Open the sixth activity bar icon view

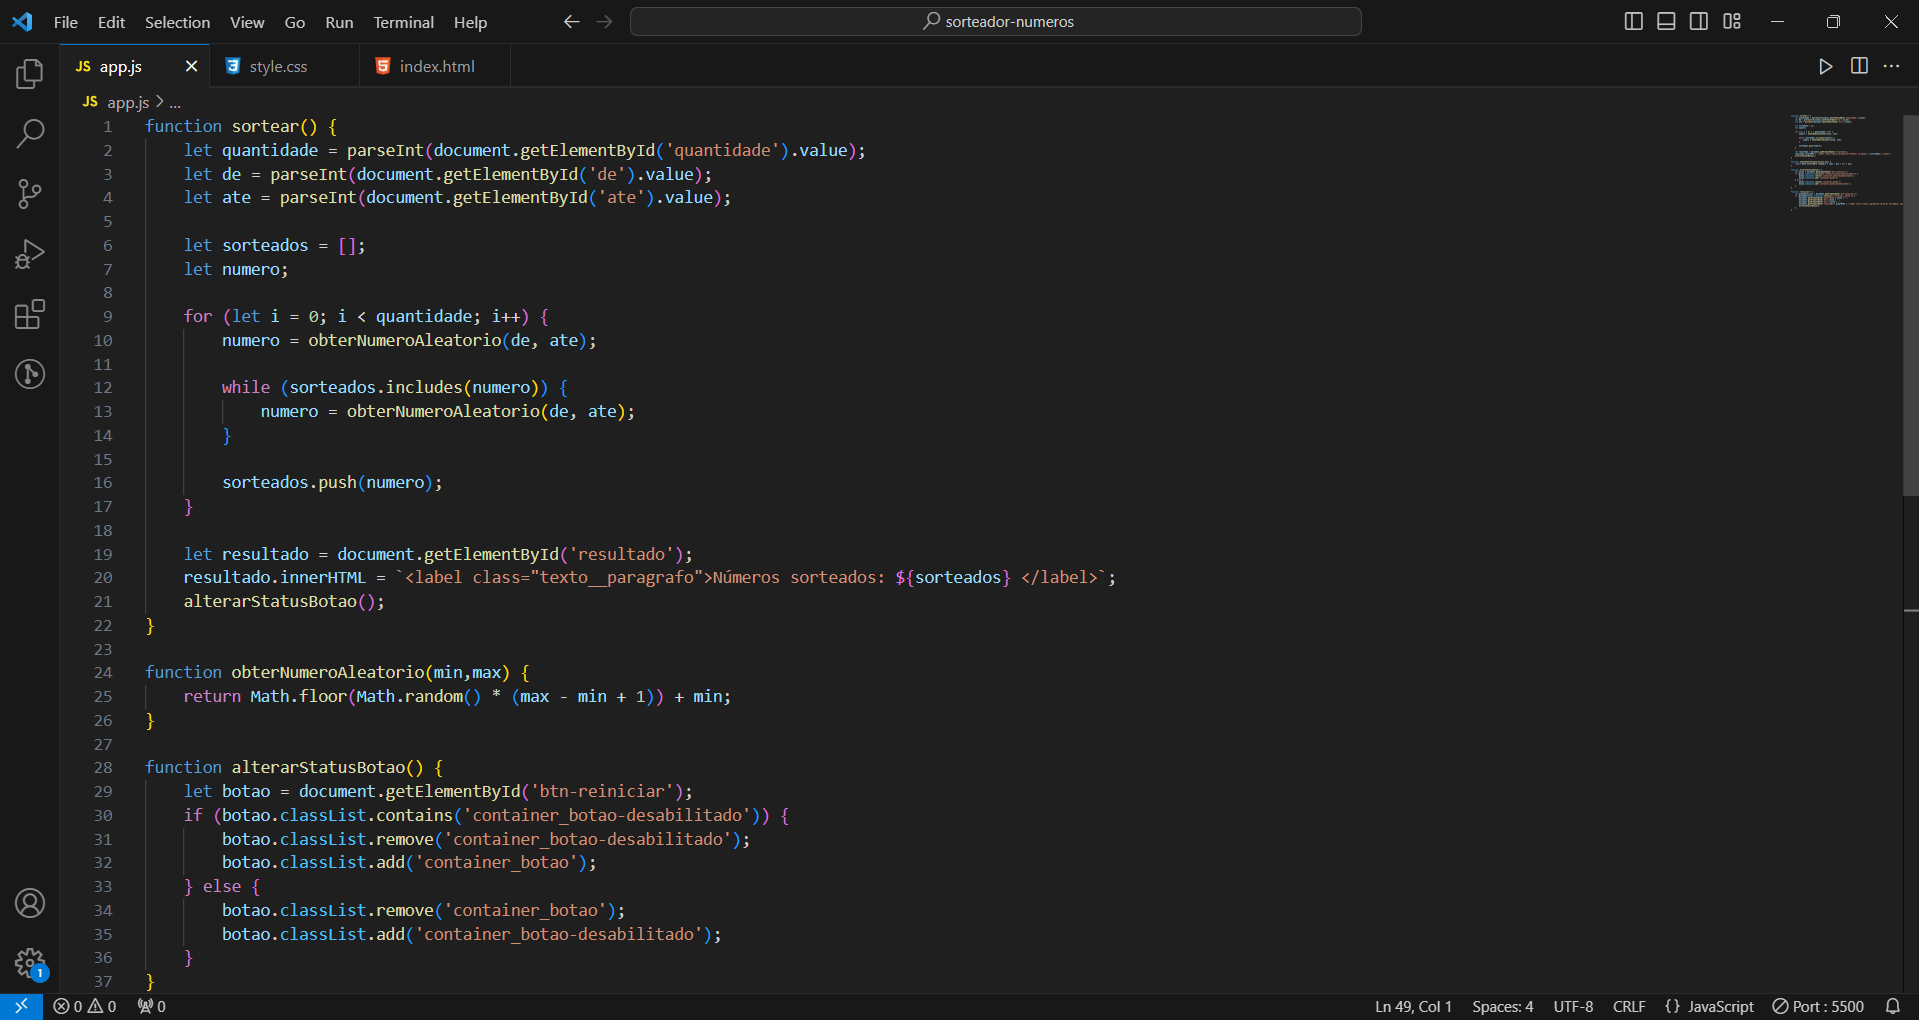point(30,374)
